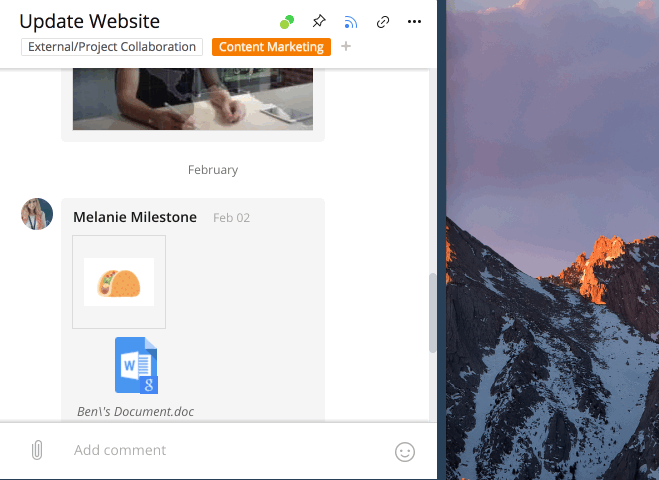Click the Feb 02 timestamp
The image size is (659, 480).
[232, 218]
